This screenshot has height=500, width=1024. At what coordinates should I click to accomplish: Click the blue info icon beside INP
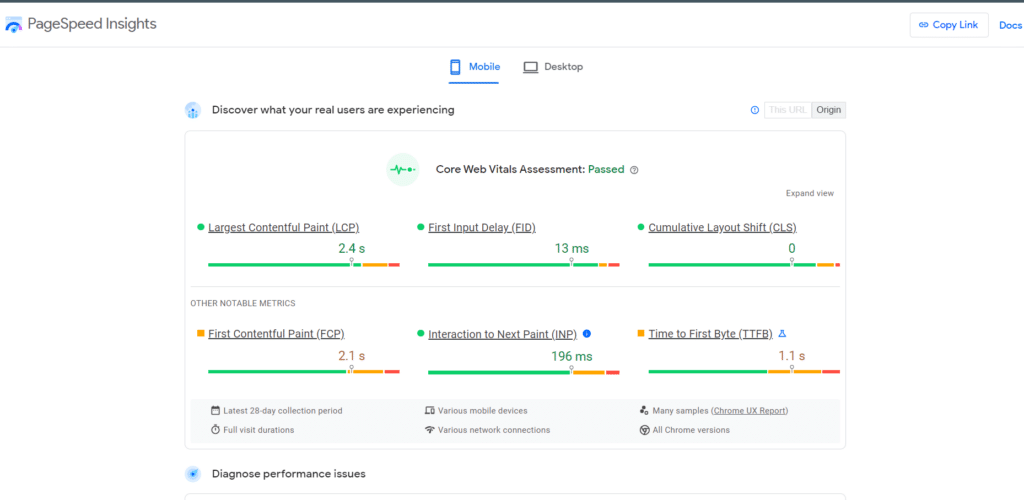coord(586,334)
